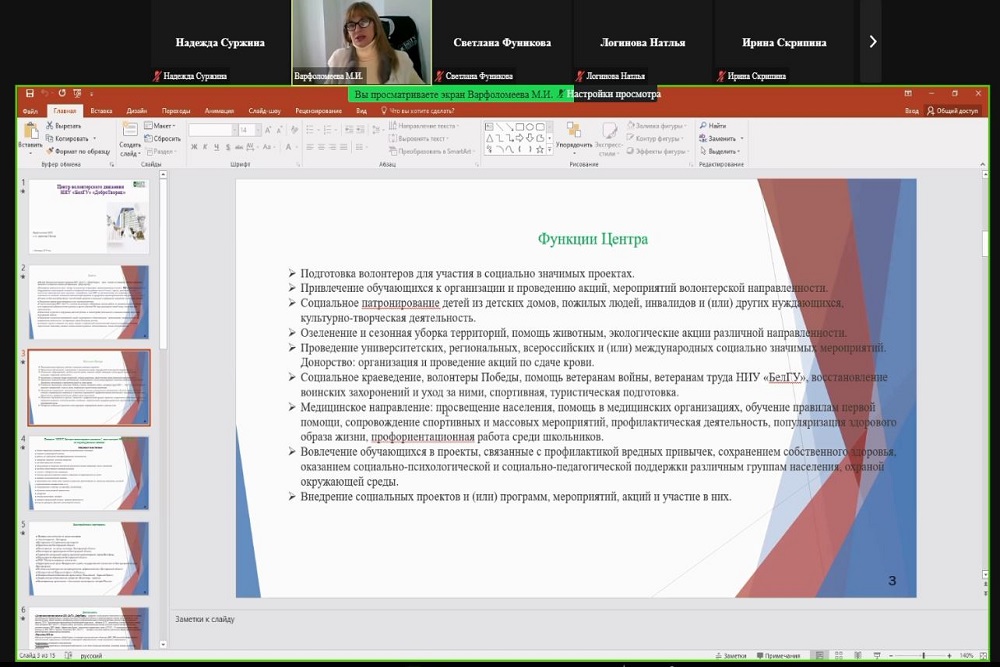Click the Find (Найти) magnifier icon
The image size is (1000, 667).
coord(704,126)
